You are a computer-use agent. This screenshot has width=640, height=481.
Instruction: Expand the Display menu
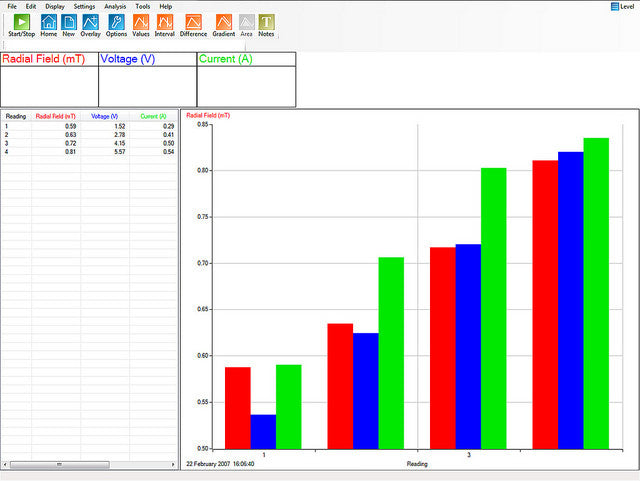tap(56, 6)
